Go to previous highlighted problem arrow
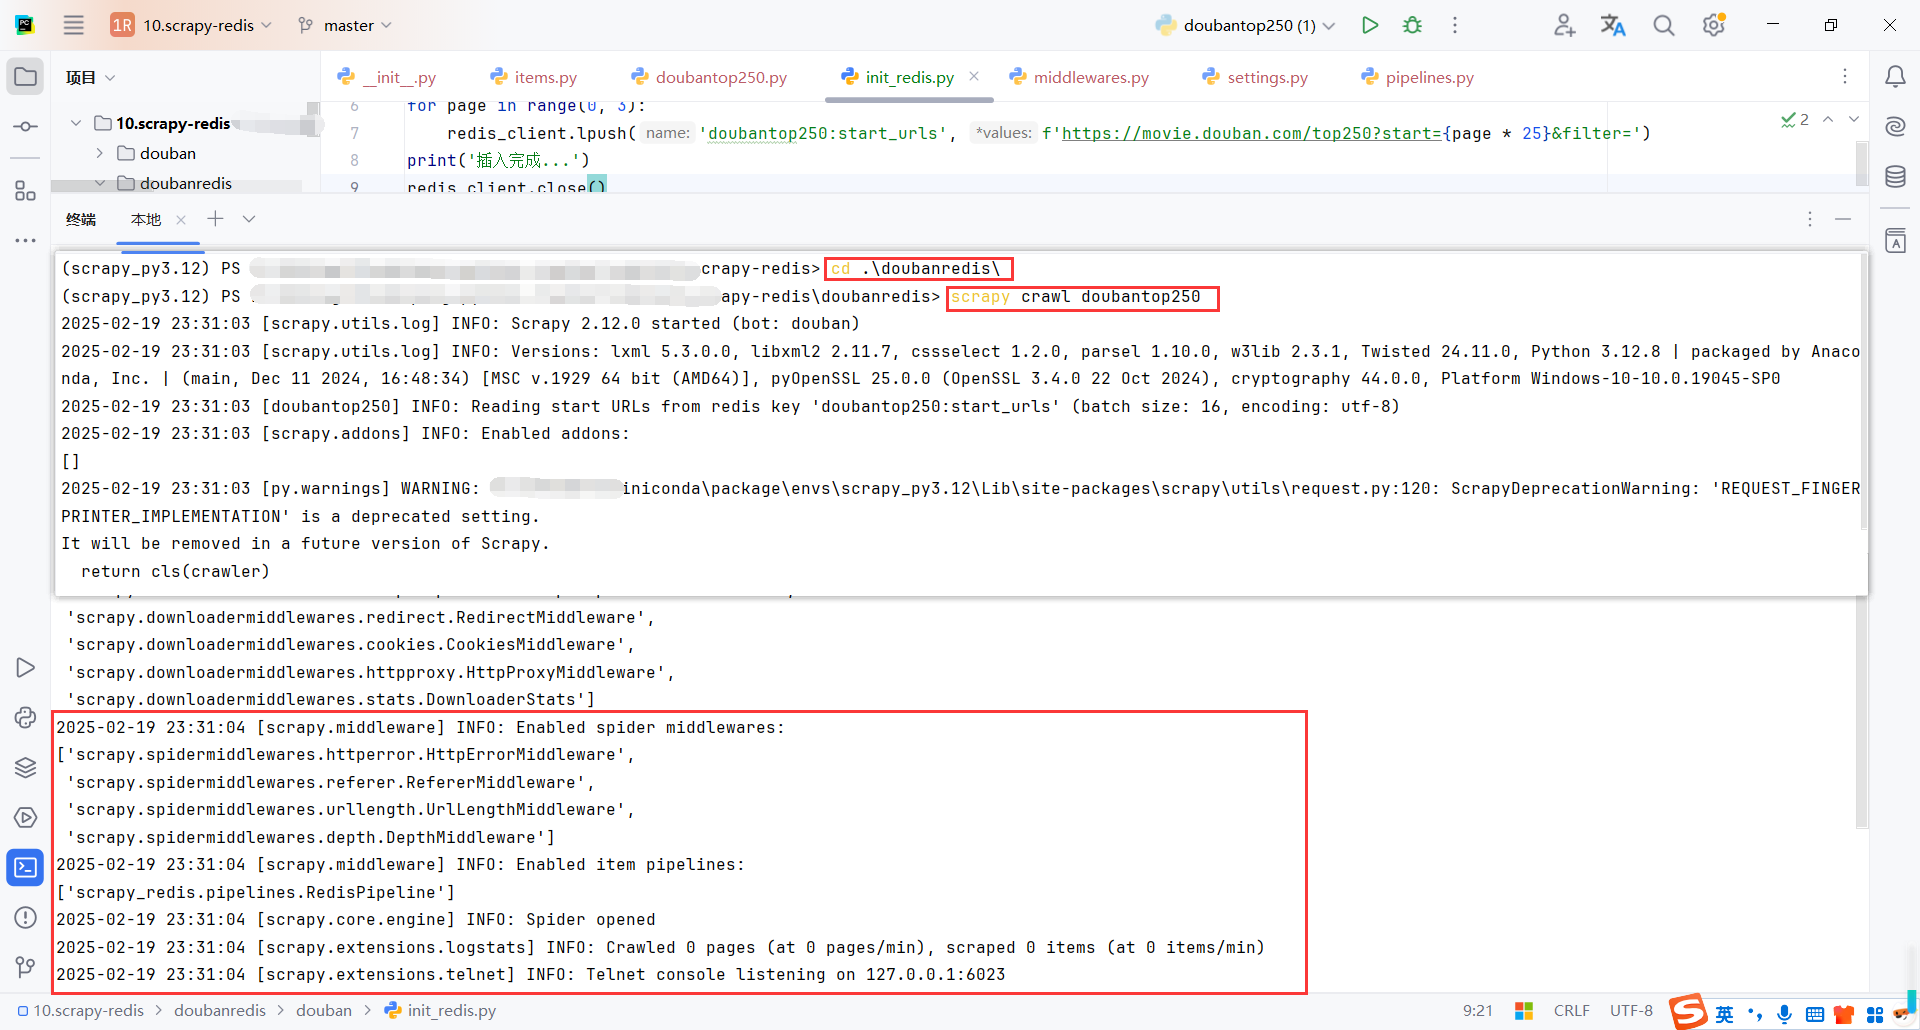Viewport: 1920px width, 1030px height. [1828, 119]
